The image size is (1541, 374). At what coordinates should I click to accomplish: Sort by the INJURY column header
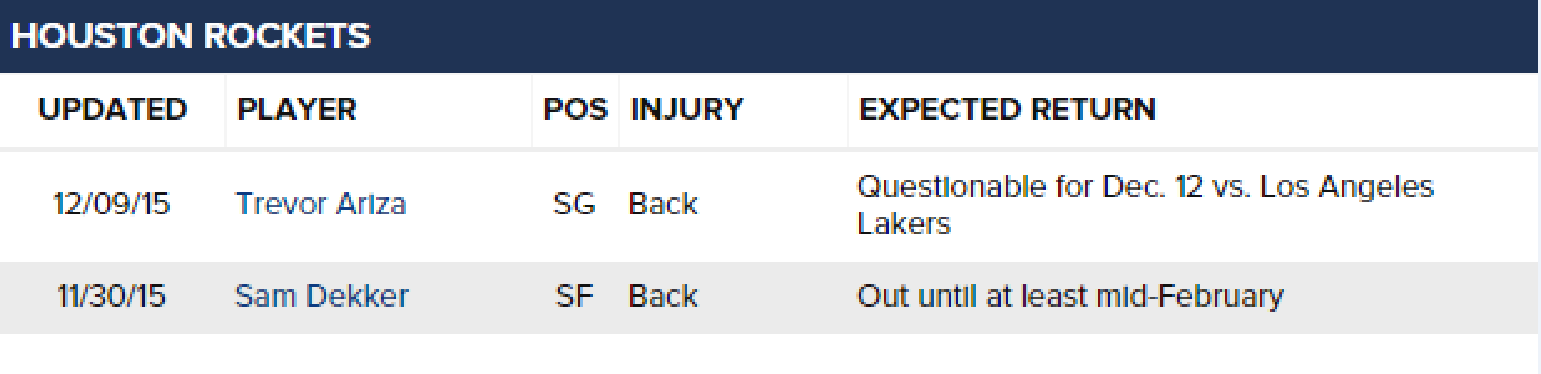click(x=687, y=109)
